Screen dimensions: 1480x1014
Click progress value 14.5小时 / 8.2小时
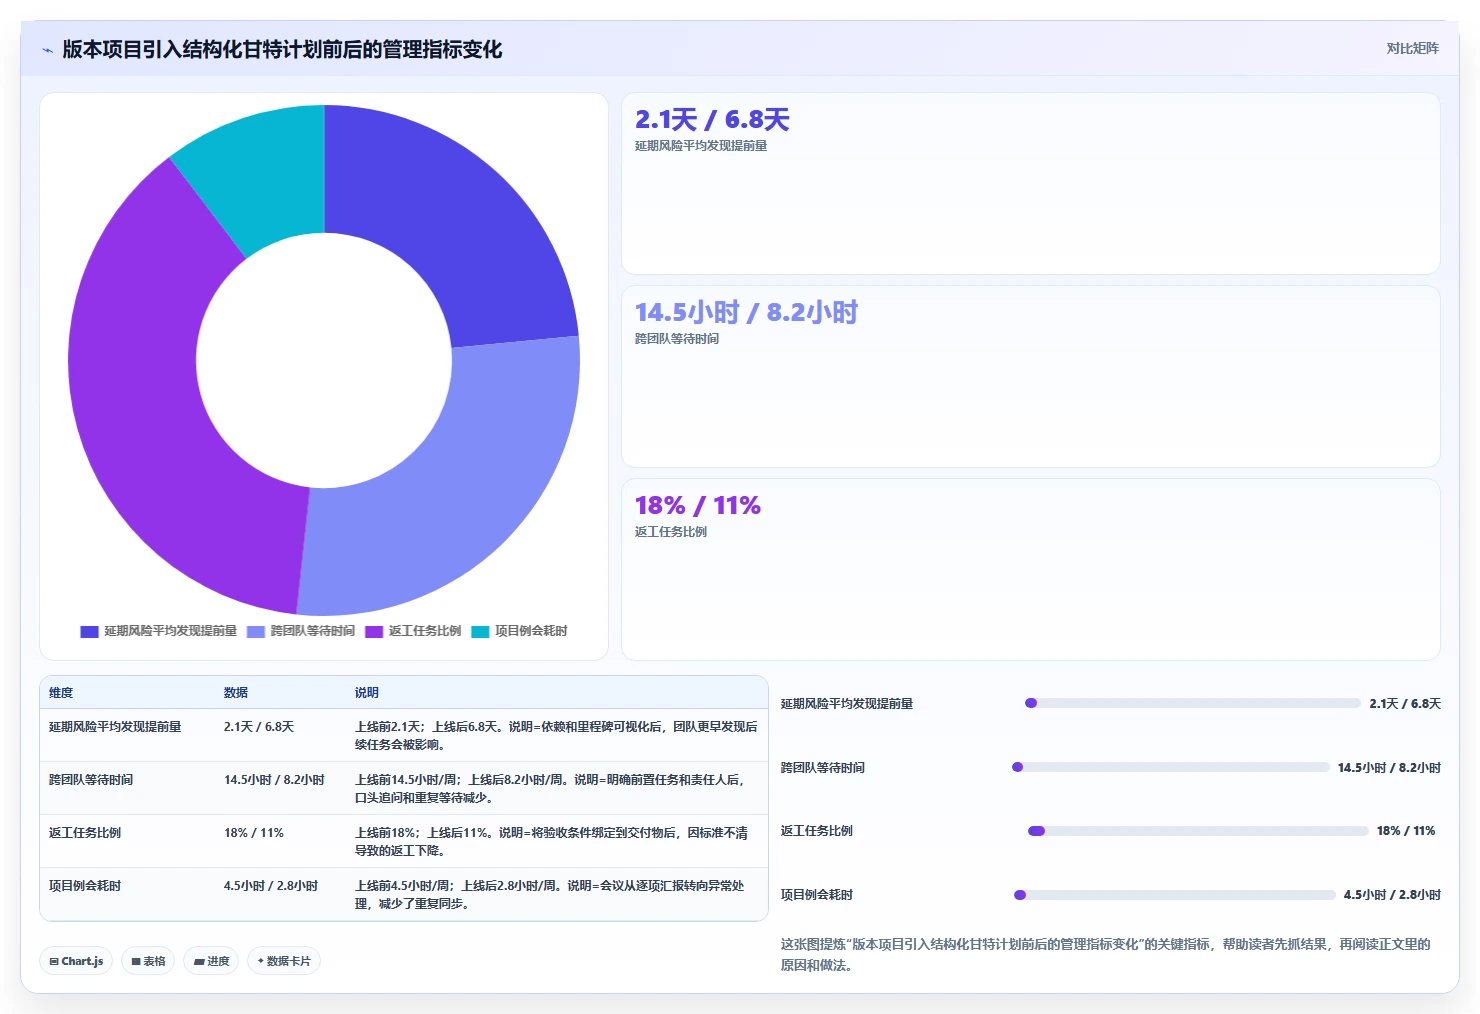point(1389,768)
